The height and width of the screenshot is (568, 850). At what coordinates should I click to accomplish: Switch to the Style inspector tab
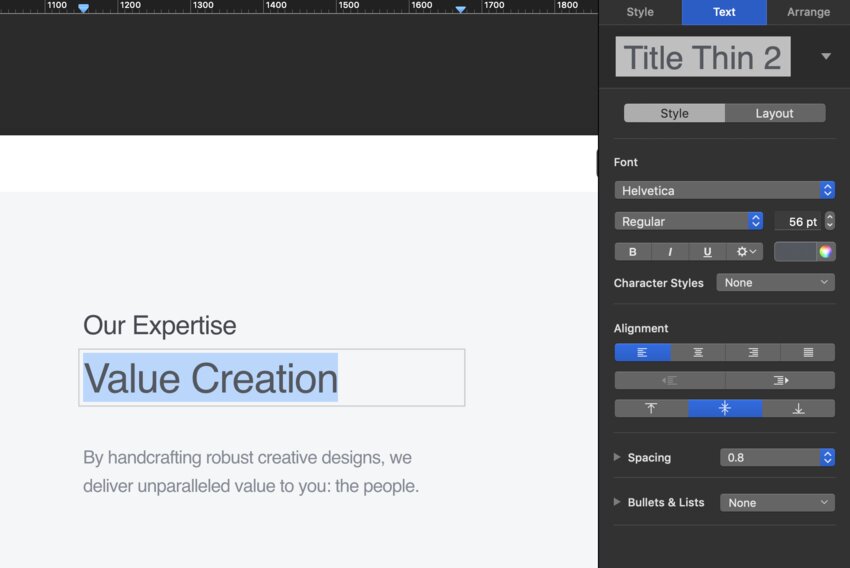click(x=640, y=12)
